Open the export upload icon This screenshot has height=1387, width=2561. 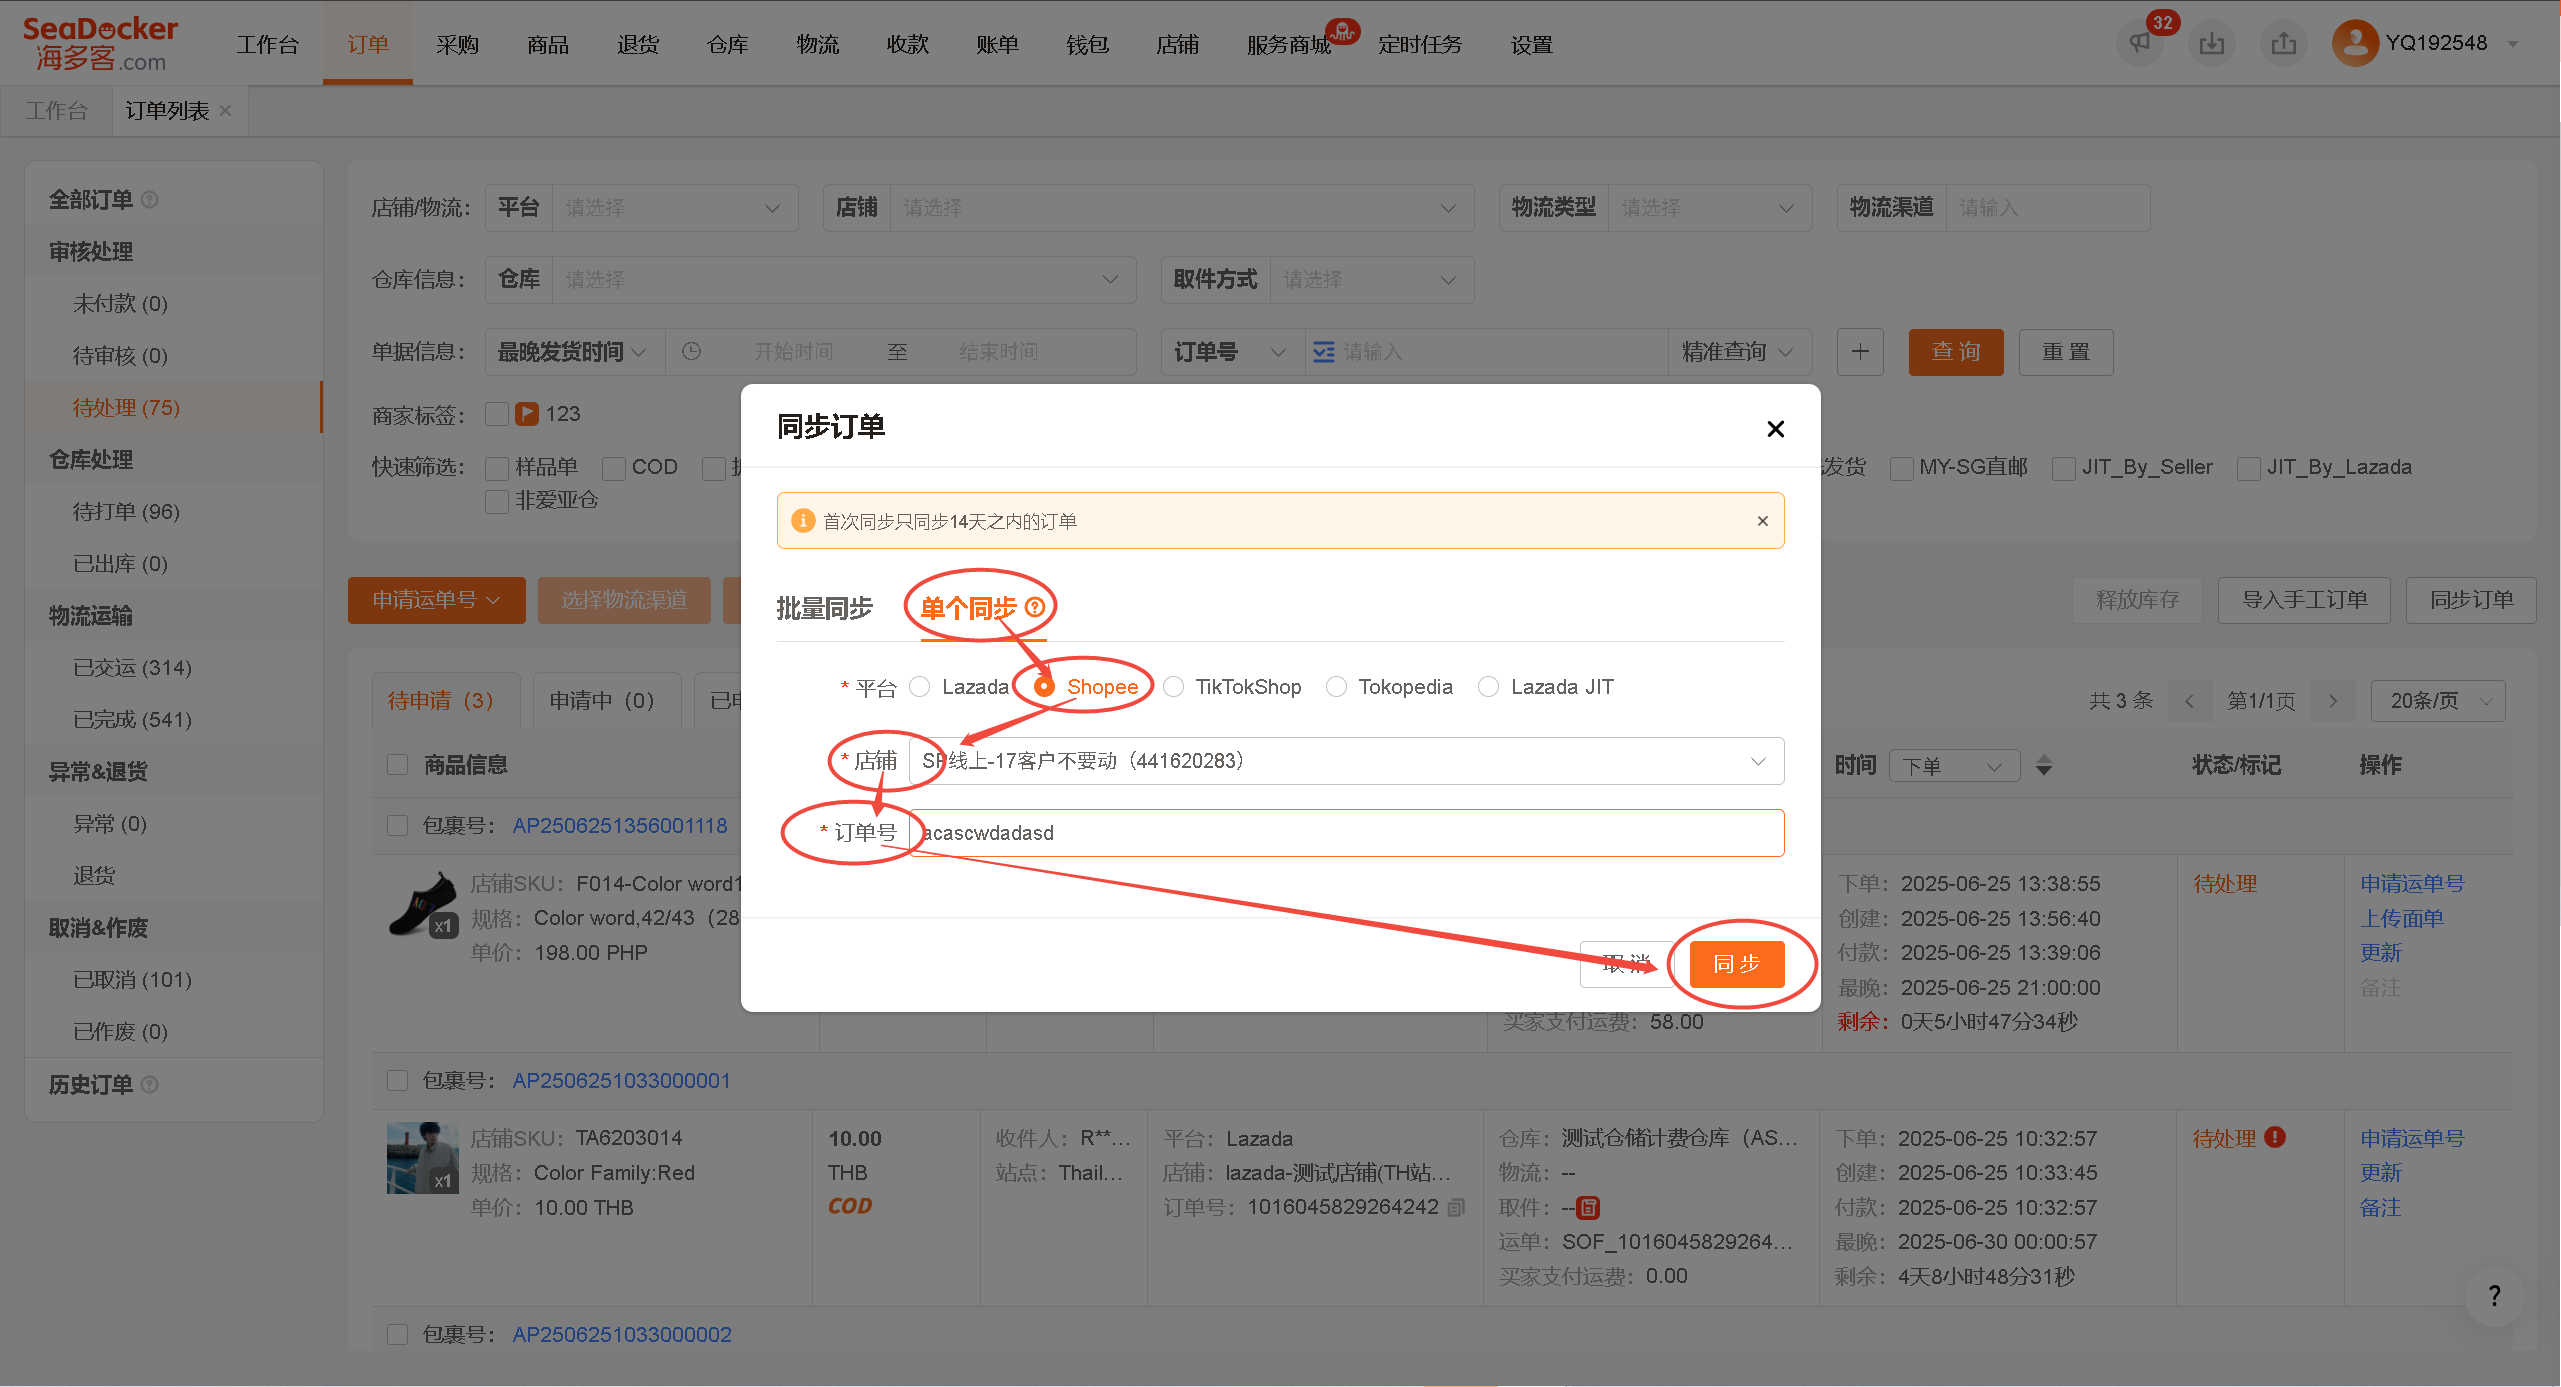[2284, 44]
